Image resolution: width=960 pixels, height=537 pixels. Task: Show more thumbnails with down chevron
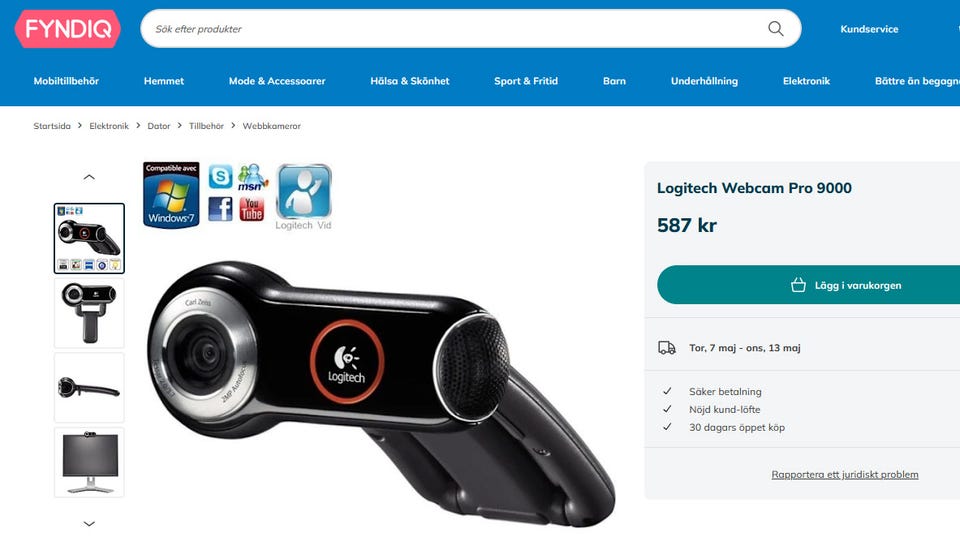pos(89,524)
